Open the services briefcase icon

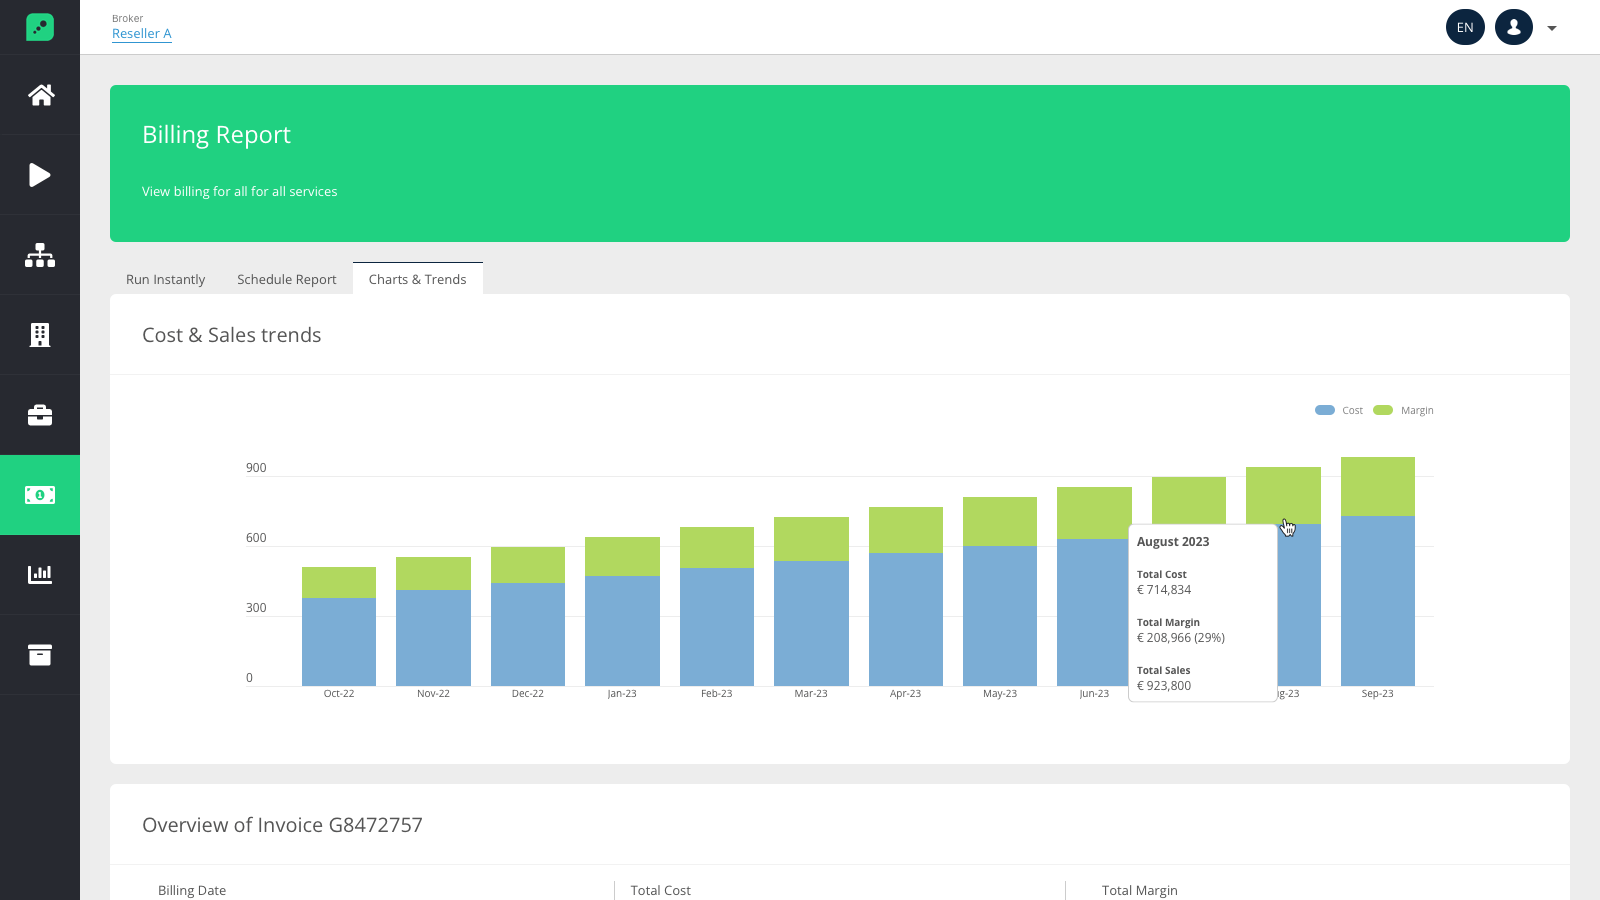click(x=40, y=414)
